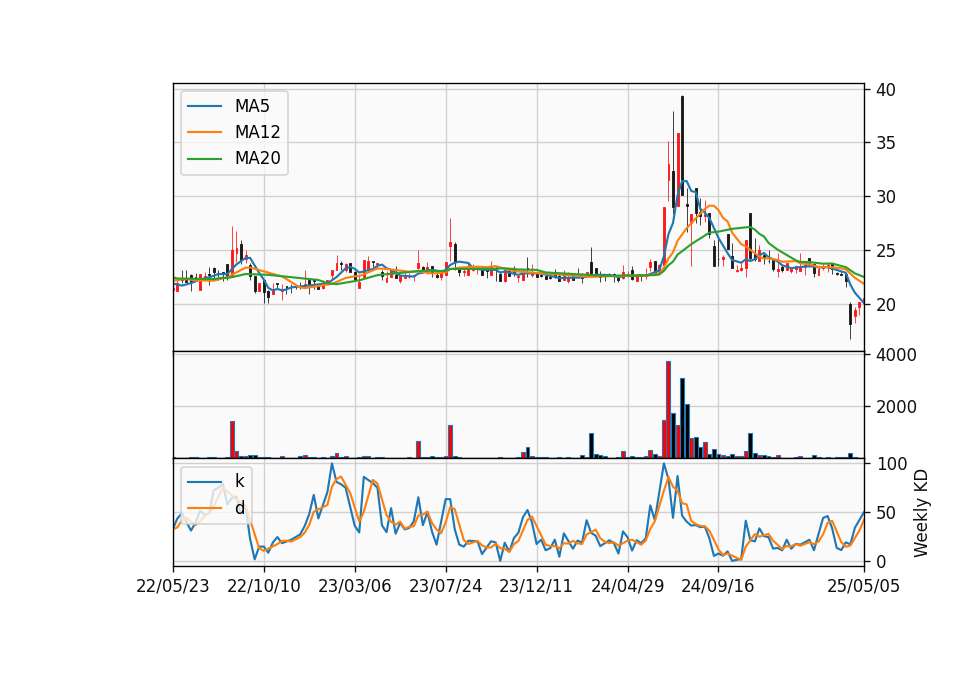Click the 2000 volume axis tick label
960x690 pixels.
pos(896,407)
